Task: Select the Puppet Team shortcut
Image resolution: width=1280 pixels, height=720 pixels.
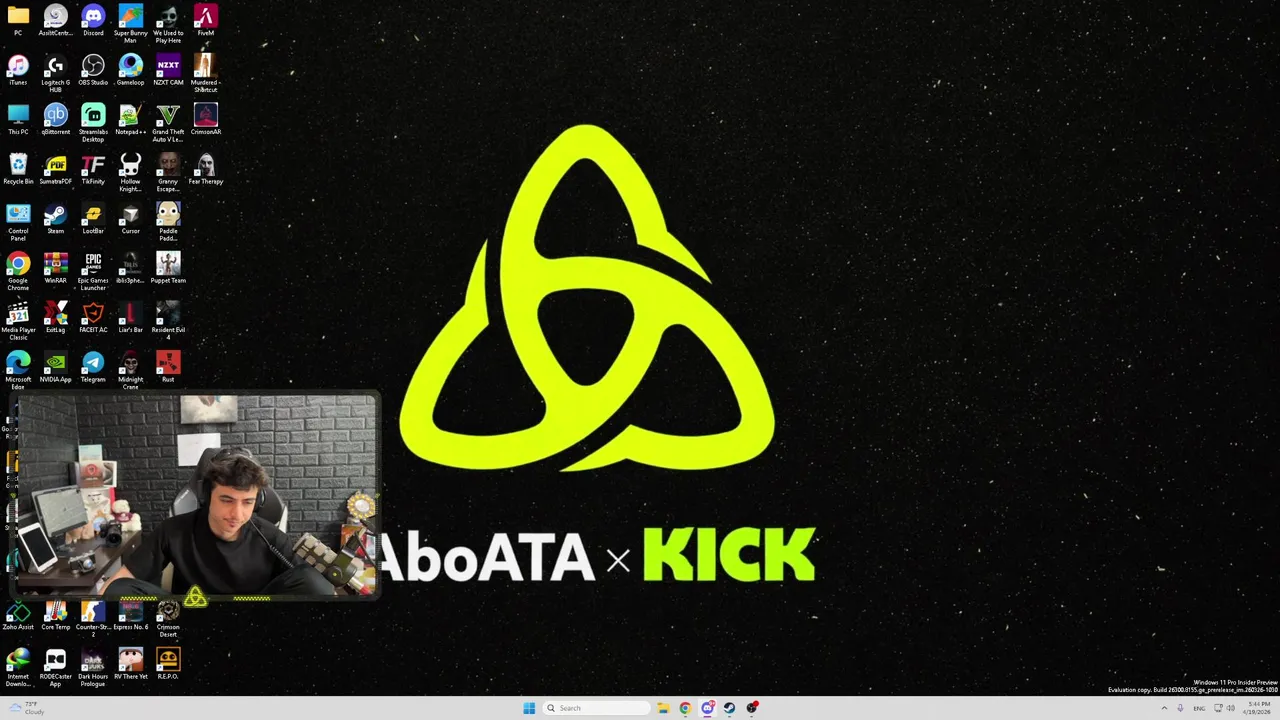Action: (x=168, y=268)
